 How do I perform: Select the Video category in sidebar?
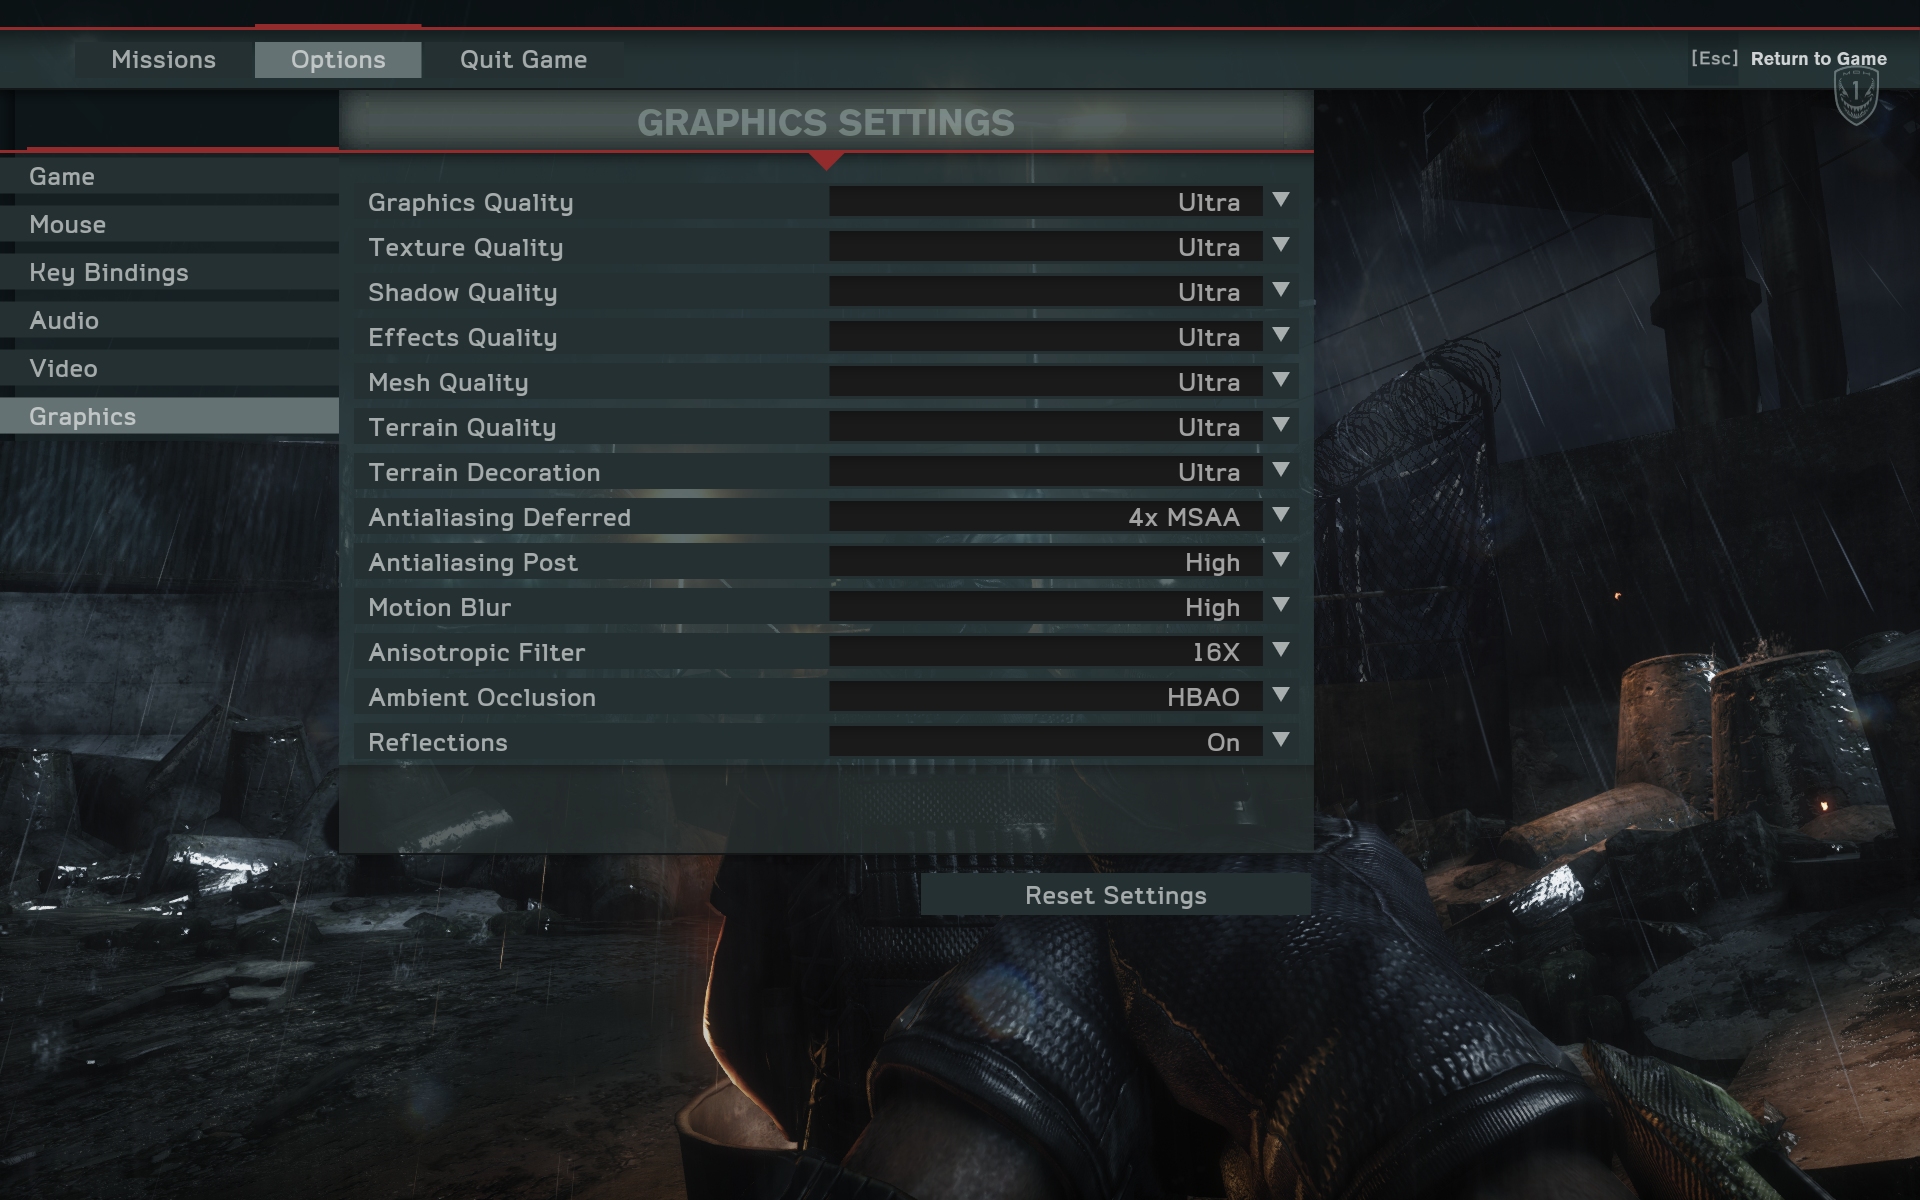pos(170,368)
